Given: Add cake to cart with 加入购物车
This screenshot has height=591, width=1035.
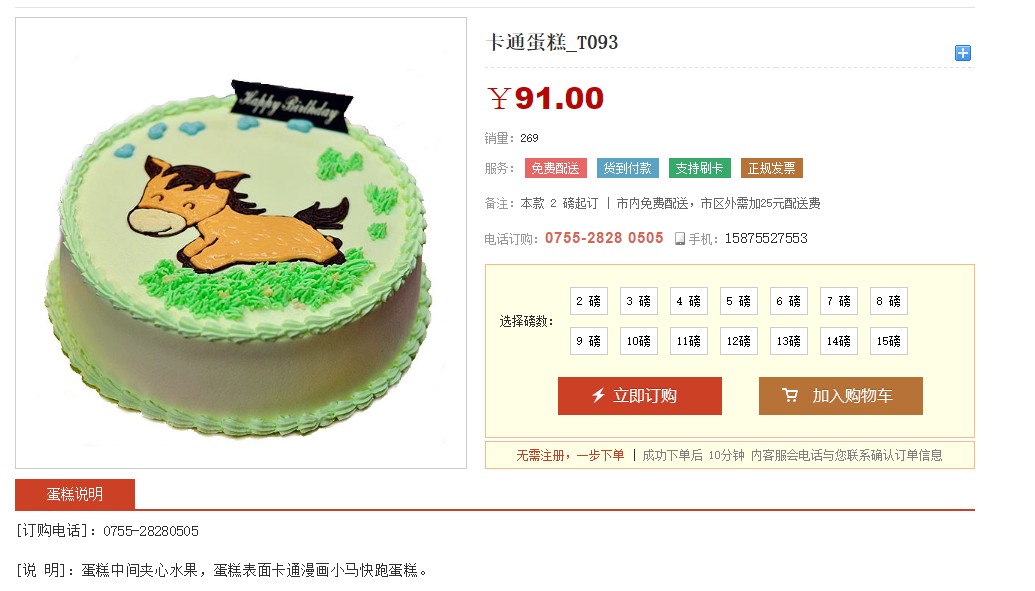Looking at the screenshot, I should pos(840,396).
